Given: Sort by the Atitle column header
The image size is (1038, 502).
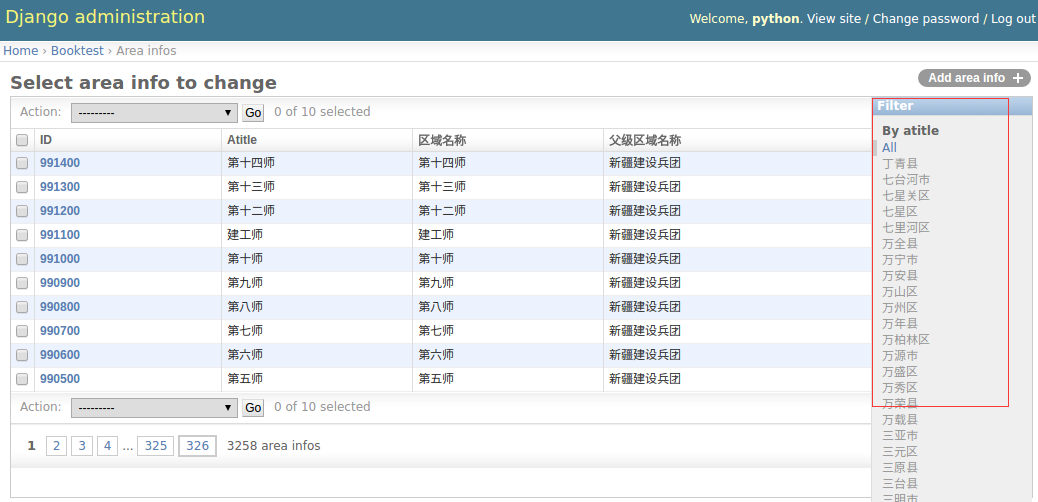Looking at the screenshot, I should tap(242, 140).
